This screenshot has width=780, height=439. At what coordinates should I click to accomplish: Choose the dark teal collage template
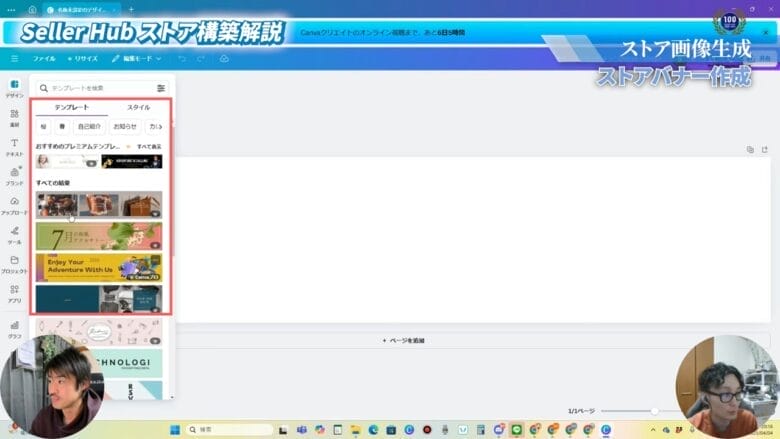point(99,299)
